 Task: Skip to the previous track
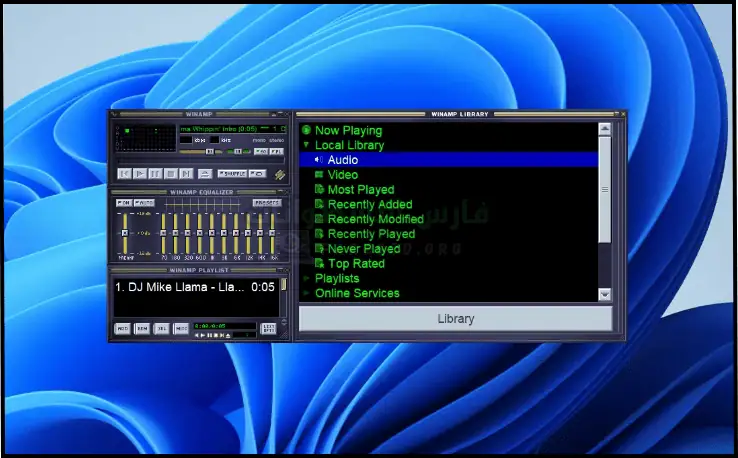point(123,173)
